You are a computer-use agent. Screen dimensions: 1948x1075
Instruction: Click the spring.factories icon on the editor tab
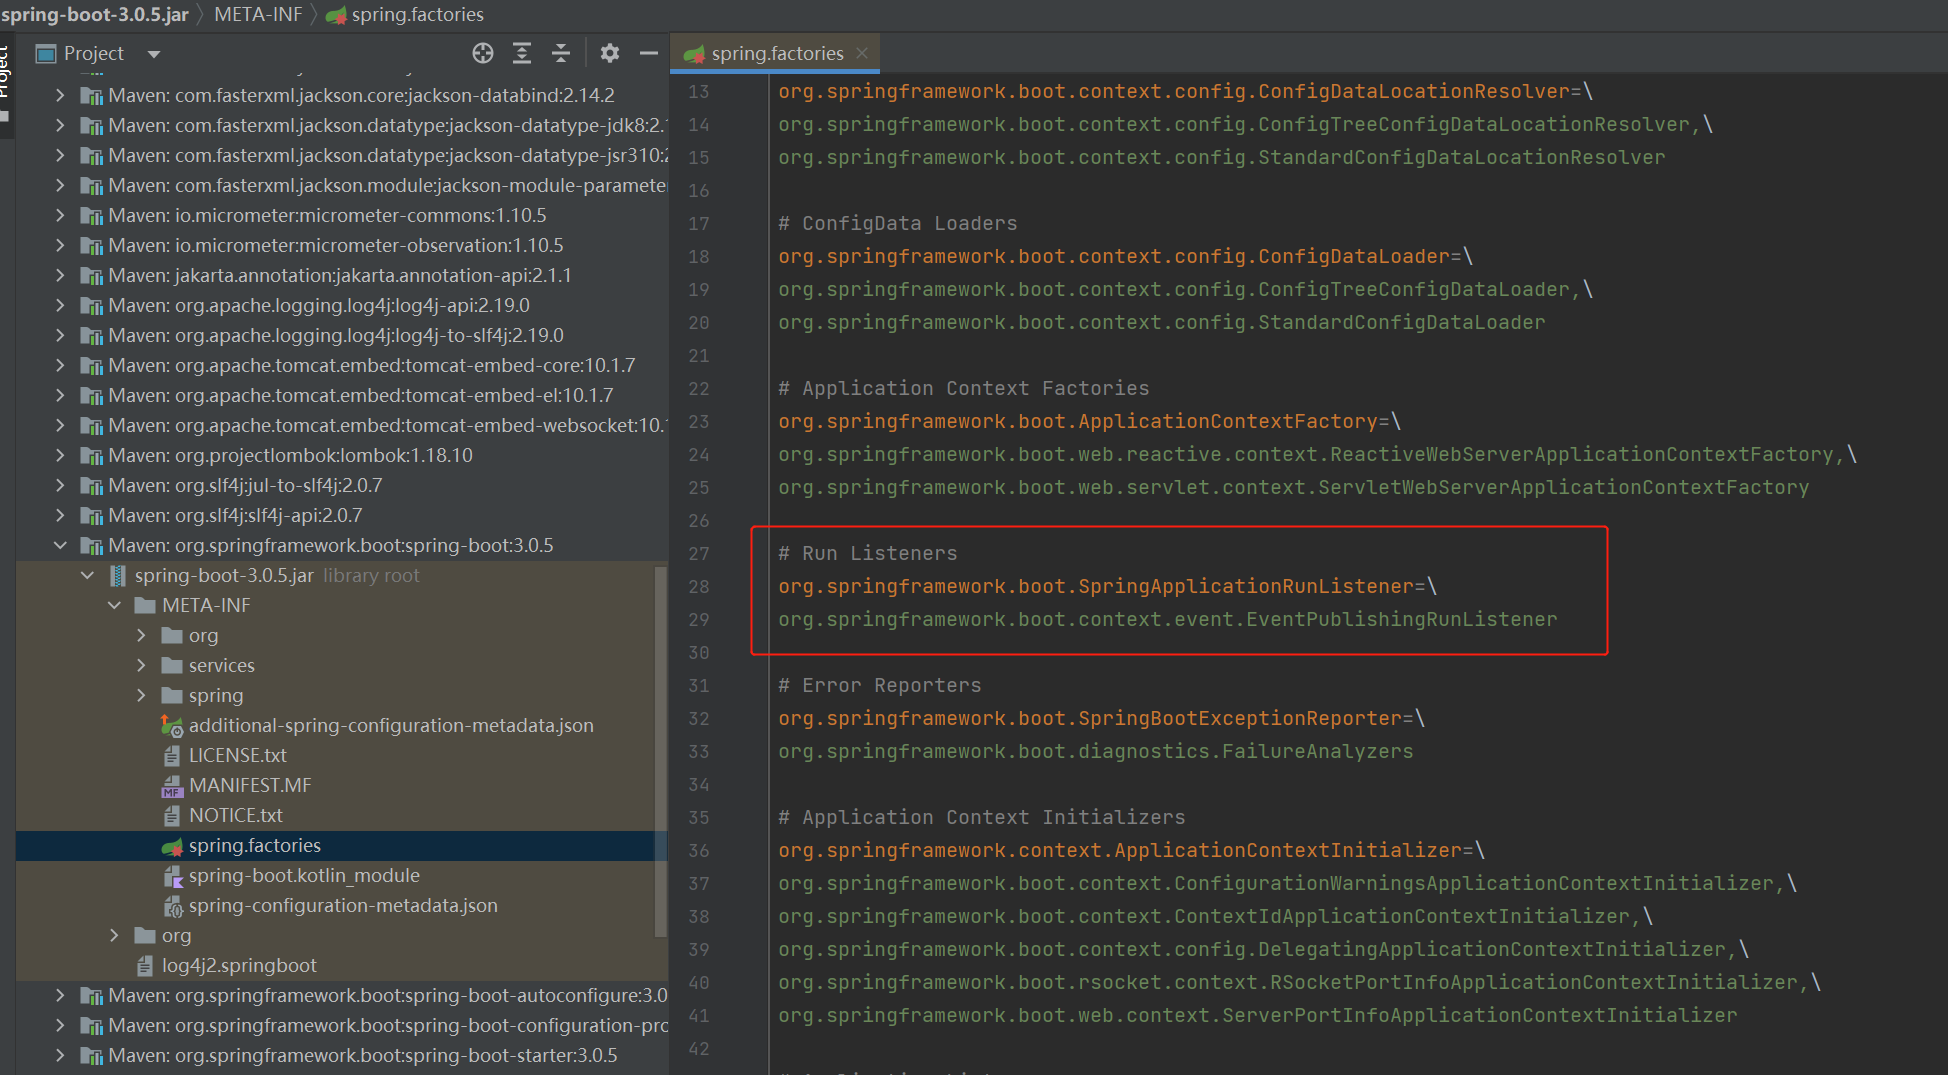click(695, 52)
